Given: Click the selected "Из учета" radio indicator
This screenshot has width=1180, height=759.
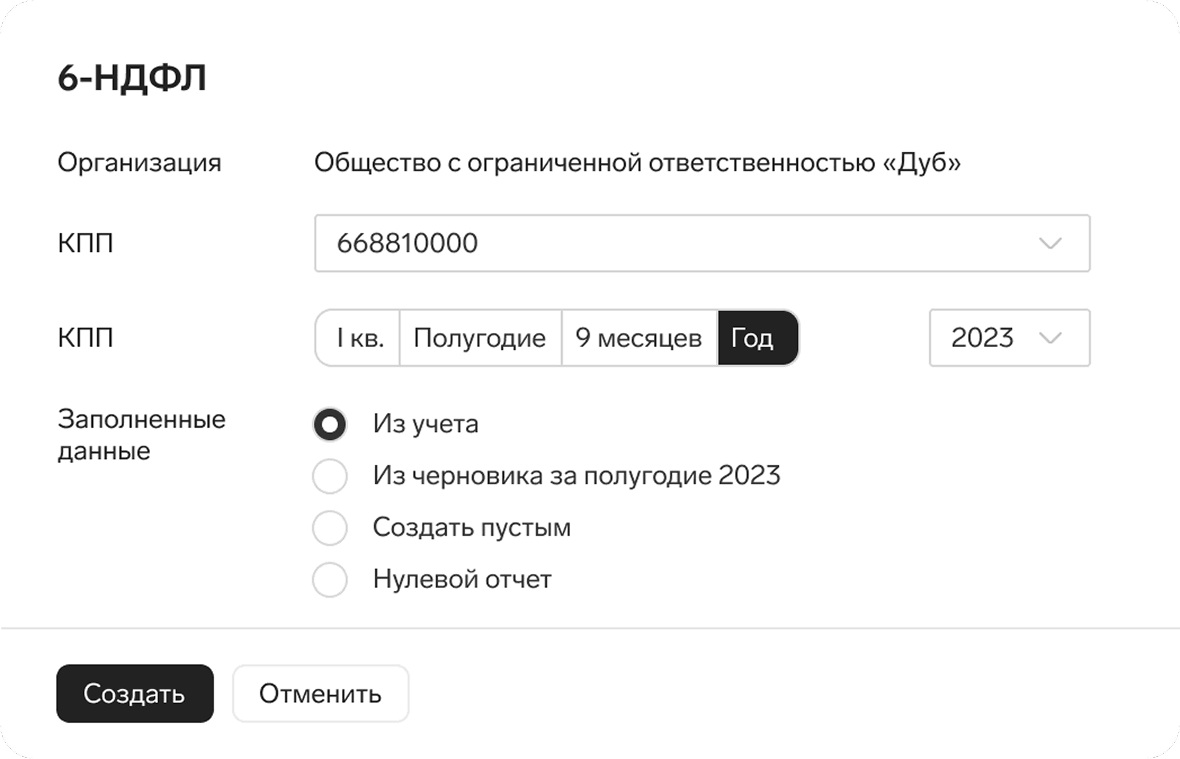Looking at the screenshot, I should pos(330,424).
